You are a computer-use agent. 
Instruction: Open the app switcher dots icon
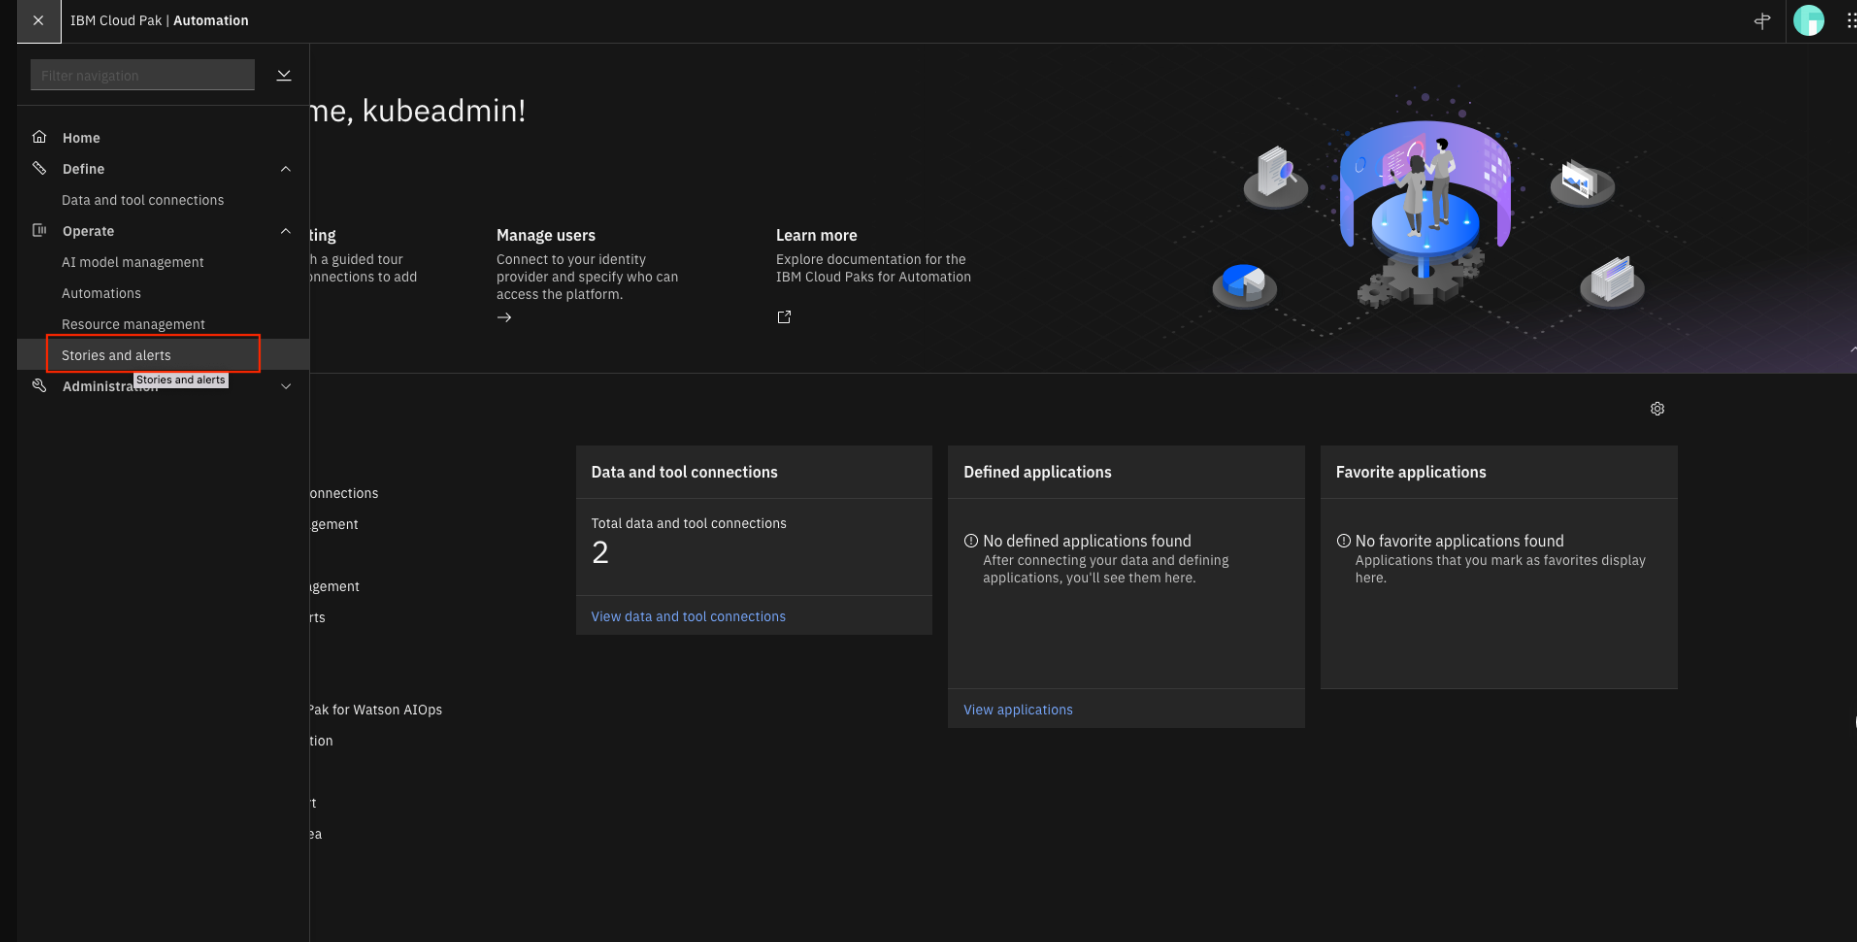click(1850, 21)
